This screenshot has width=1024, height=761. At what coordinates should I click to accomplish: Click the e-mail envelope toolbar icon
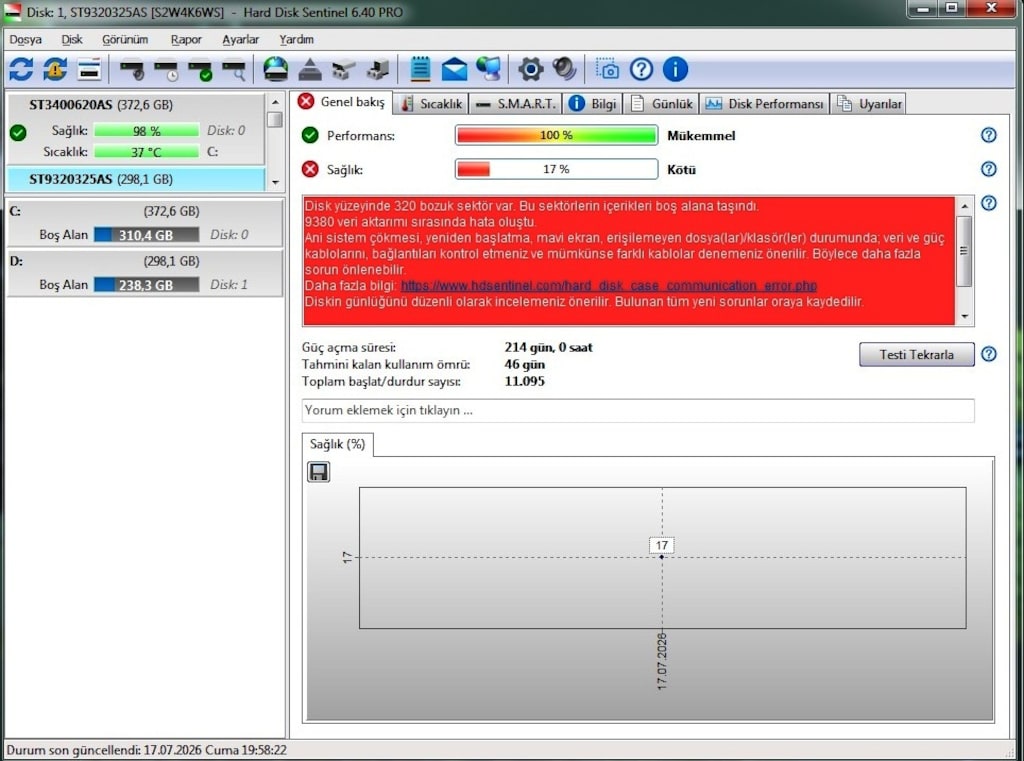[x=454, y=69]
